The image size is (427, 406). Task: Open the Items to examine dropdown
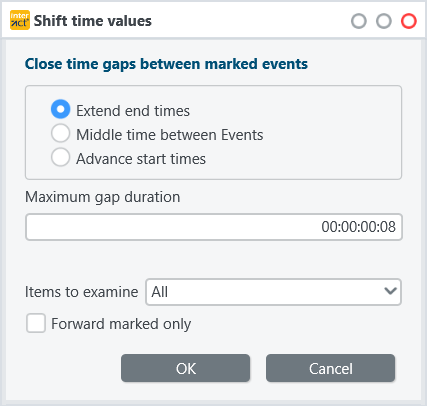coord(273,292)
